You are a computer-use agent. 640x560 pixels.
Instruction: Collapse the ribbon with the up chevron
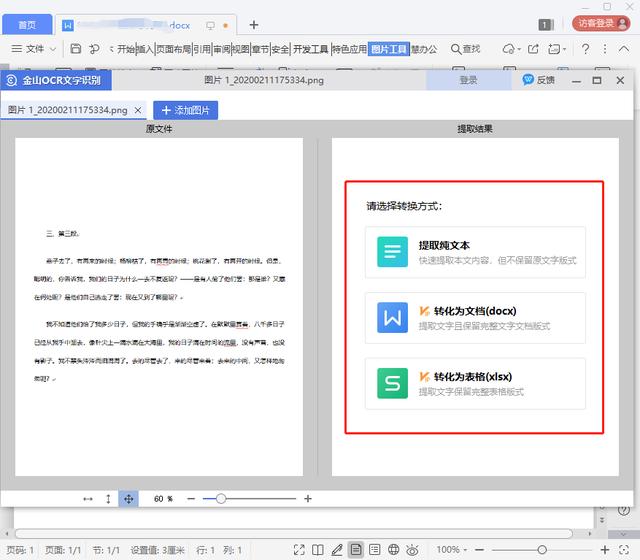point(623,49)
